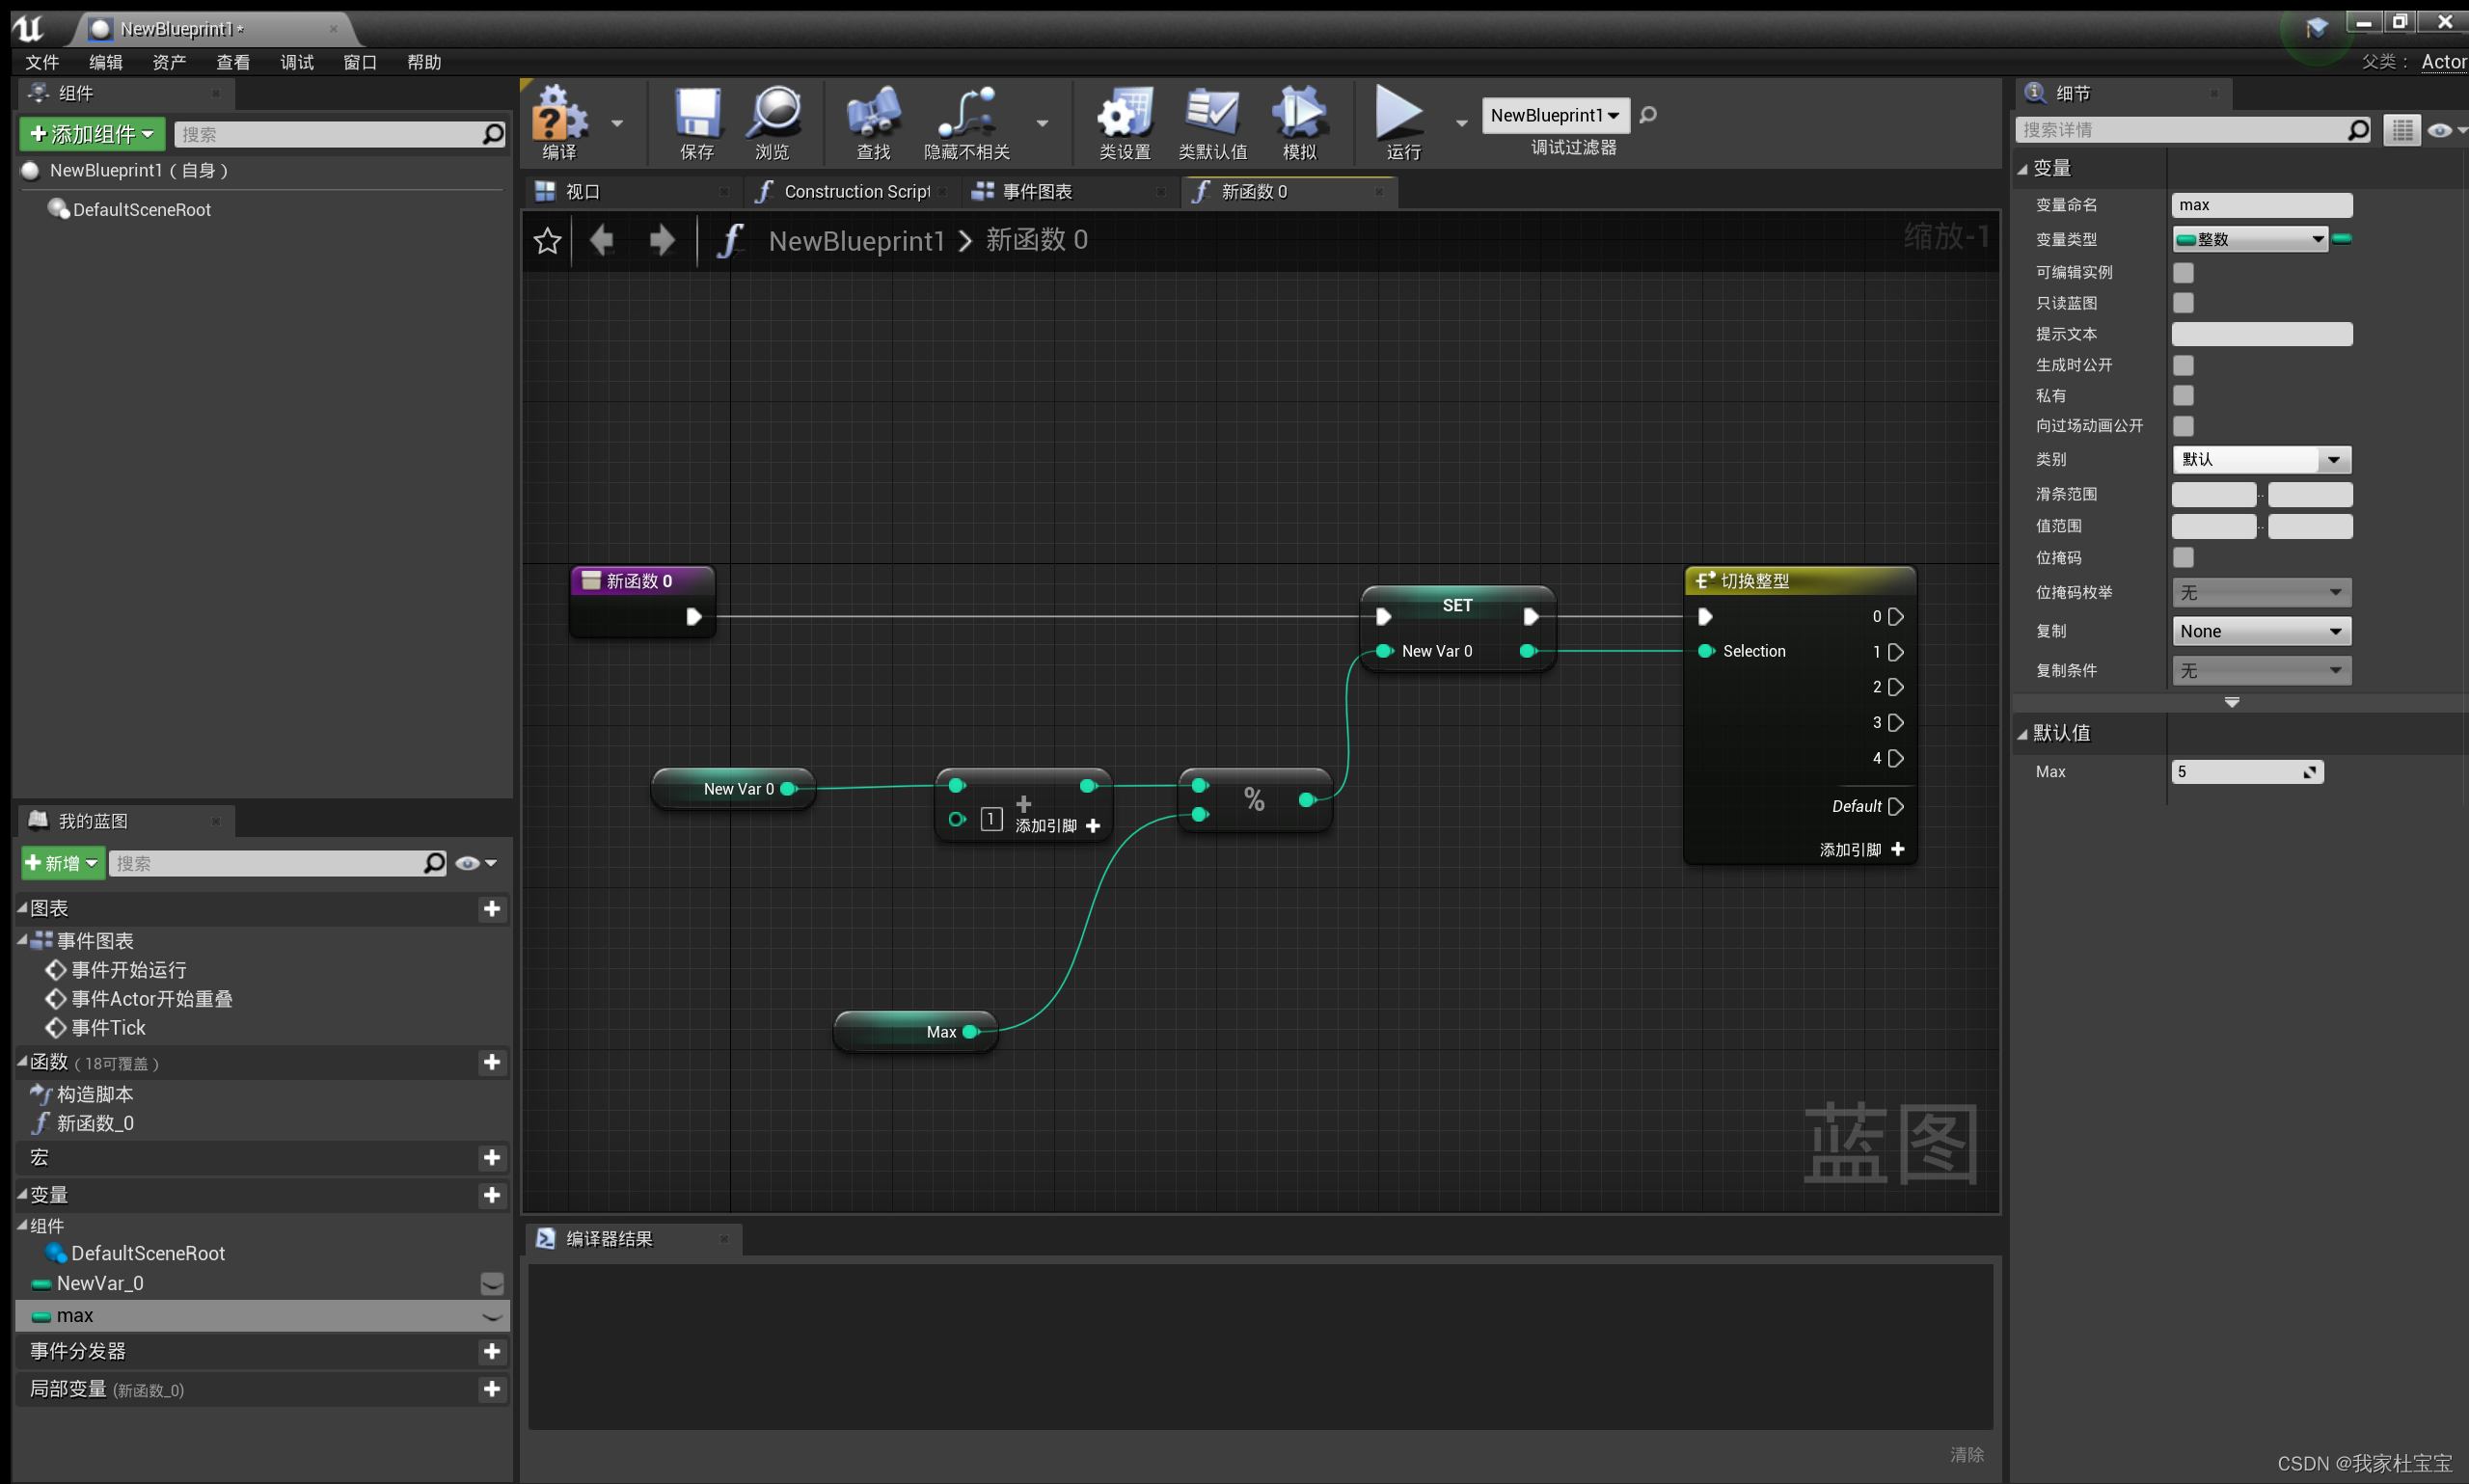Click the green 添加组件 button
Image resolution: width=2469 pixels, height=1484 pixels.
tap(92, 133)
